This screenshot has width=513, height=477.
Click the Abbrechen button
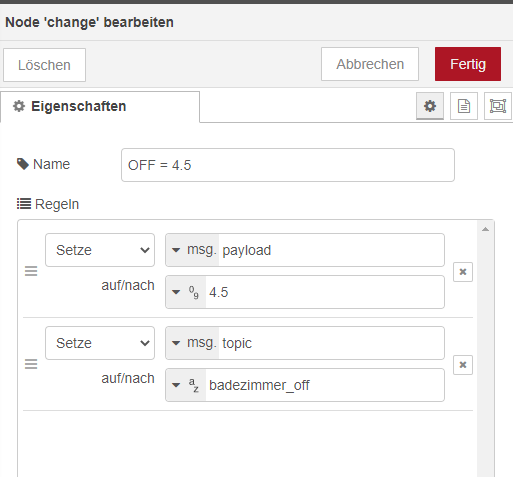[x=370, y=64]
